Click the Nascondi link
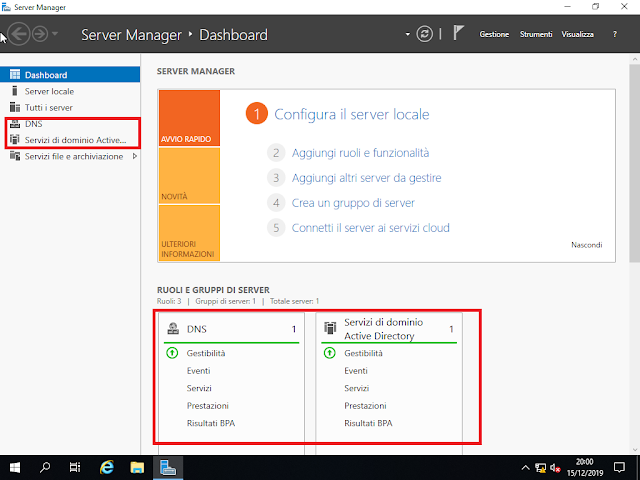 coord(587,245)
